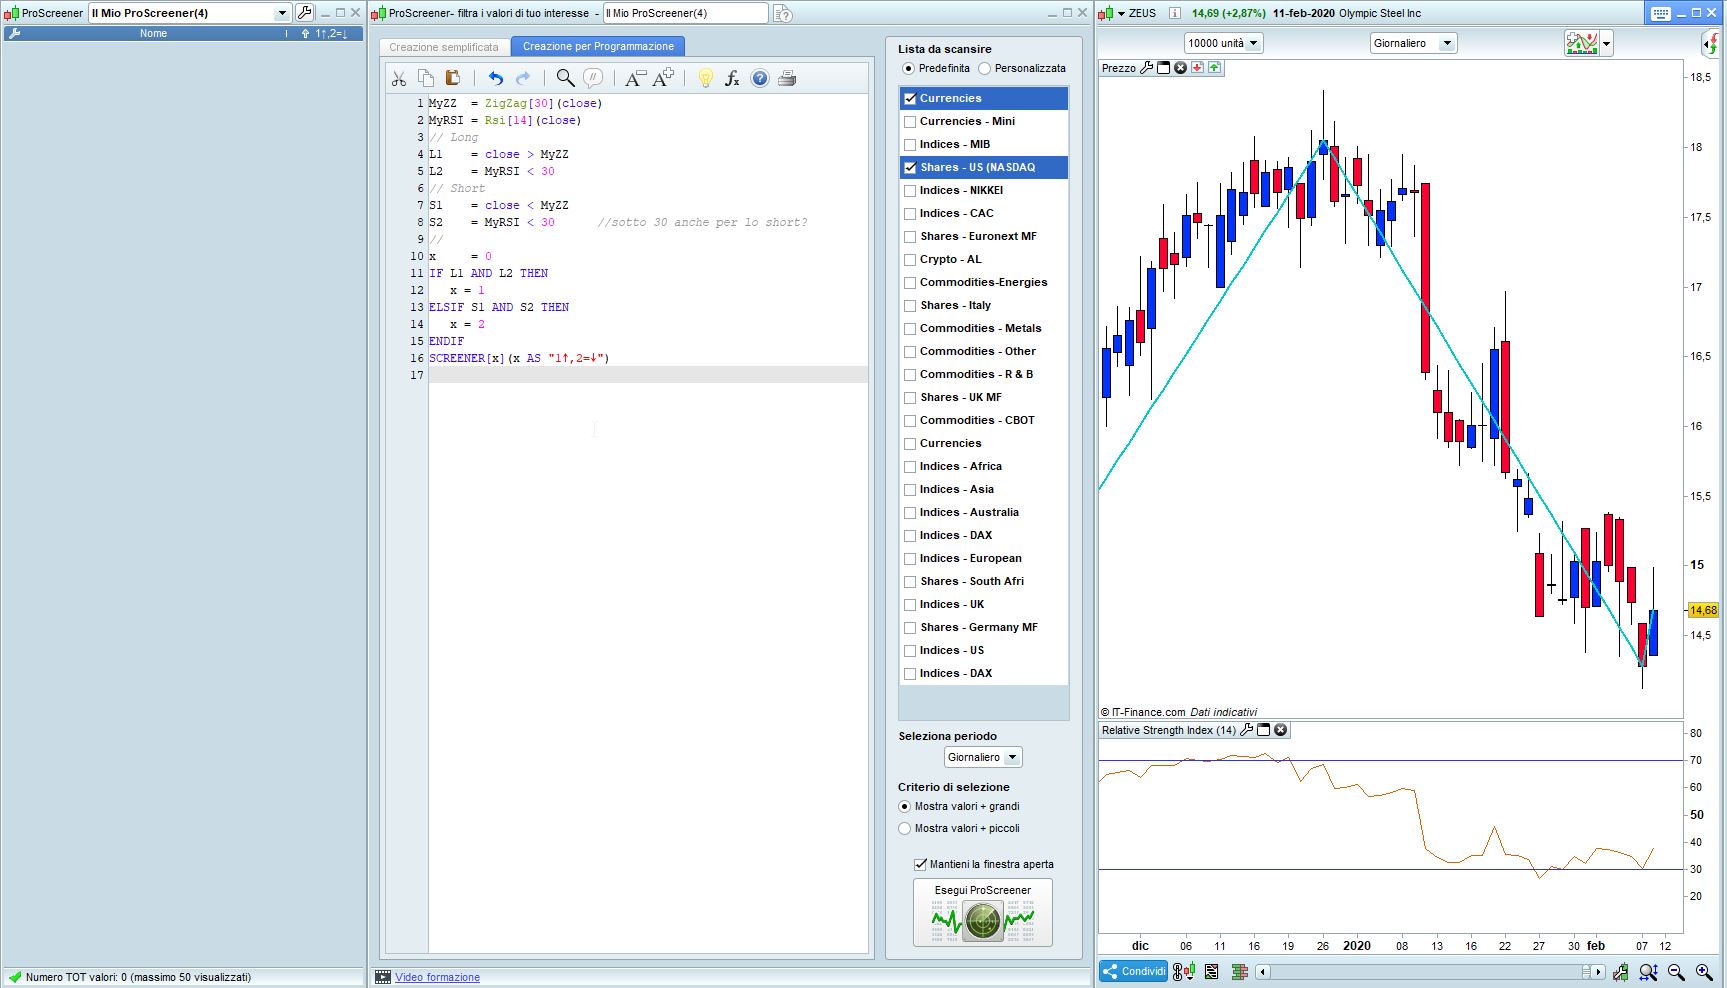Click the undo arrow in code editor
The image size is (1727, 988).
click(x=495, y=78)
